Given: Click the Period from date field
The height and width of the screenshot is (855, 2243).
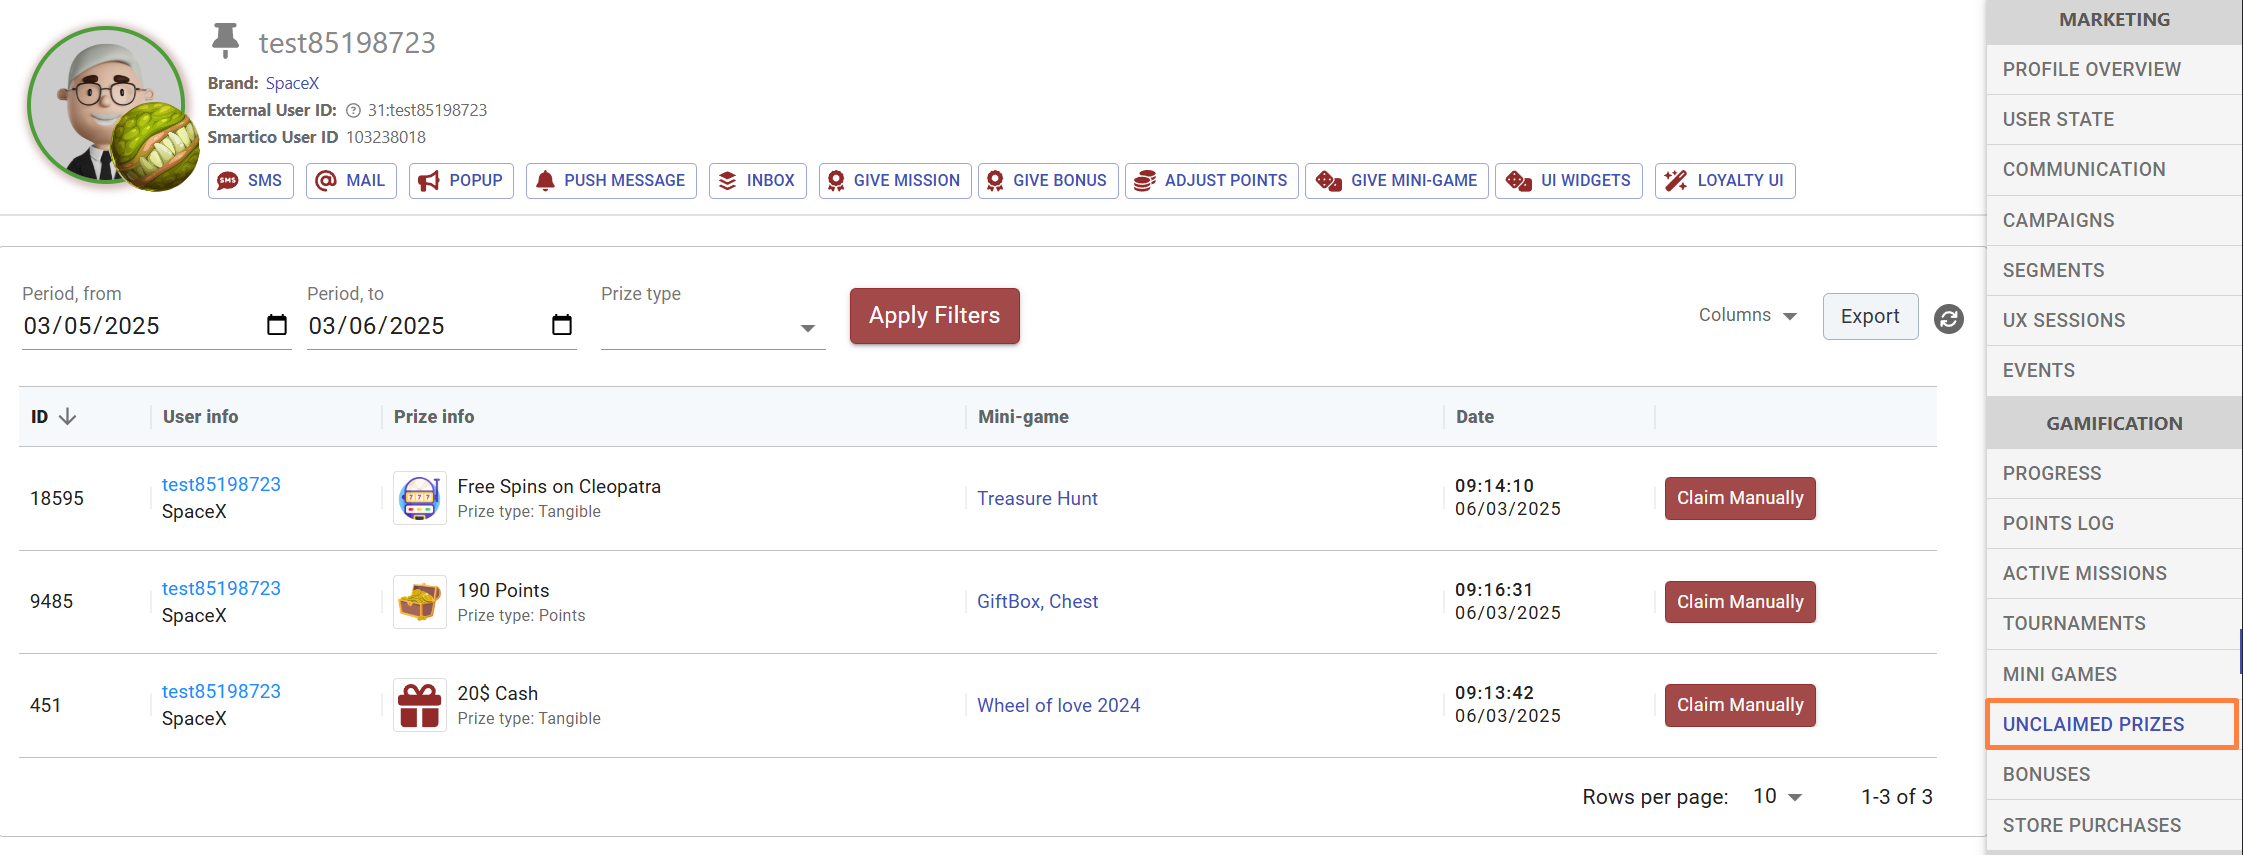Looking at the screenshot, I should (x=140, y=326).
